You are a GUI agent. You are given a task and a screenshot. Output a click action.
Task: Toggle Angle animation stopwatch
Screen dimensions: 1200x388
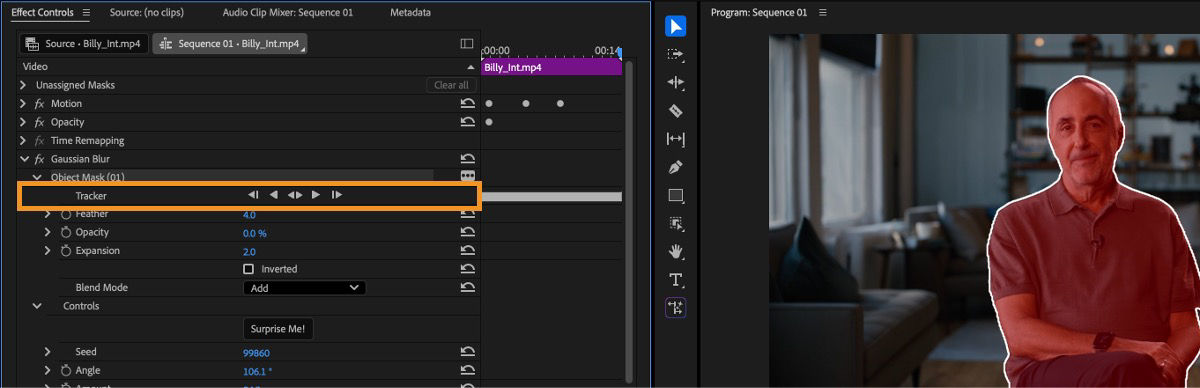66,371
